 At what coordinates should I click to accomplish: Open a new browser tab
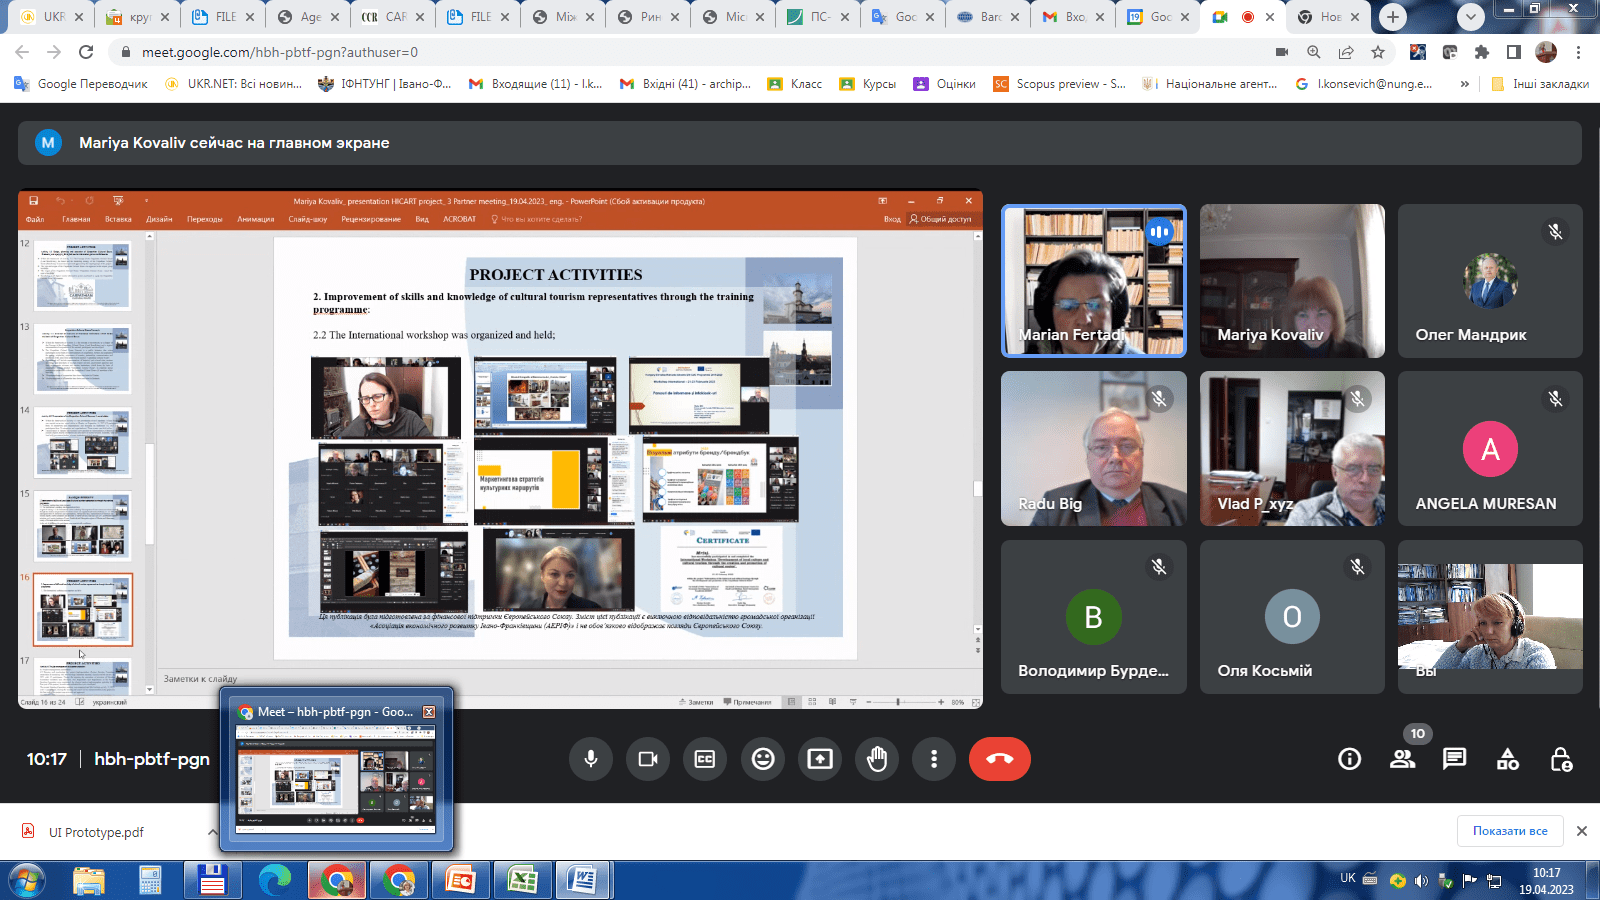coord(1392,17)
